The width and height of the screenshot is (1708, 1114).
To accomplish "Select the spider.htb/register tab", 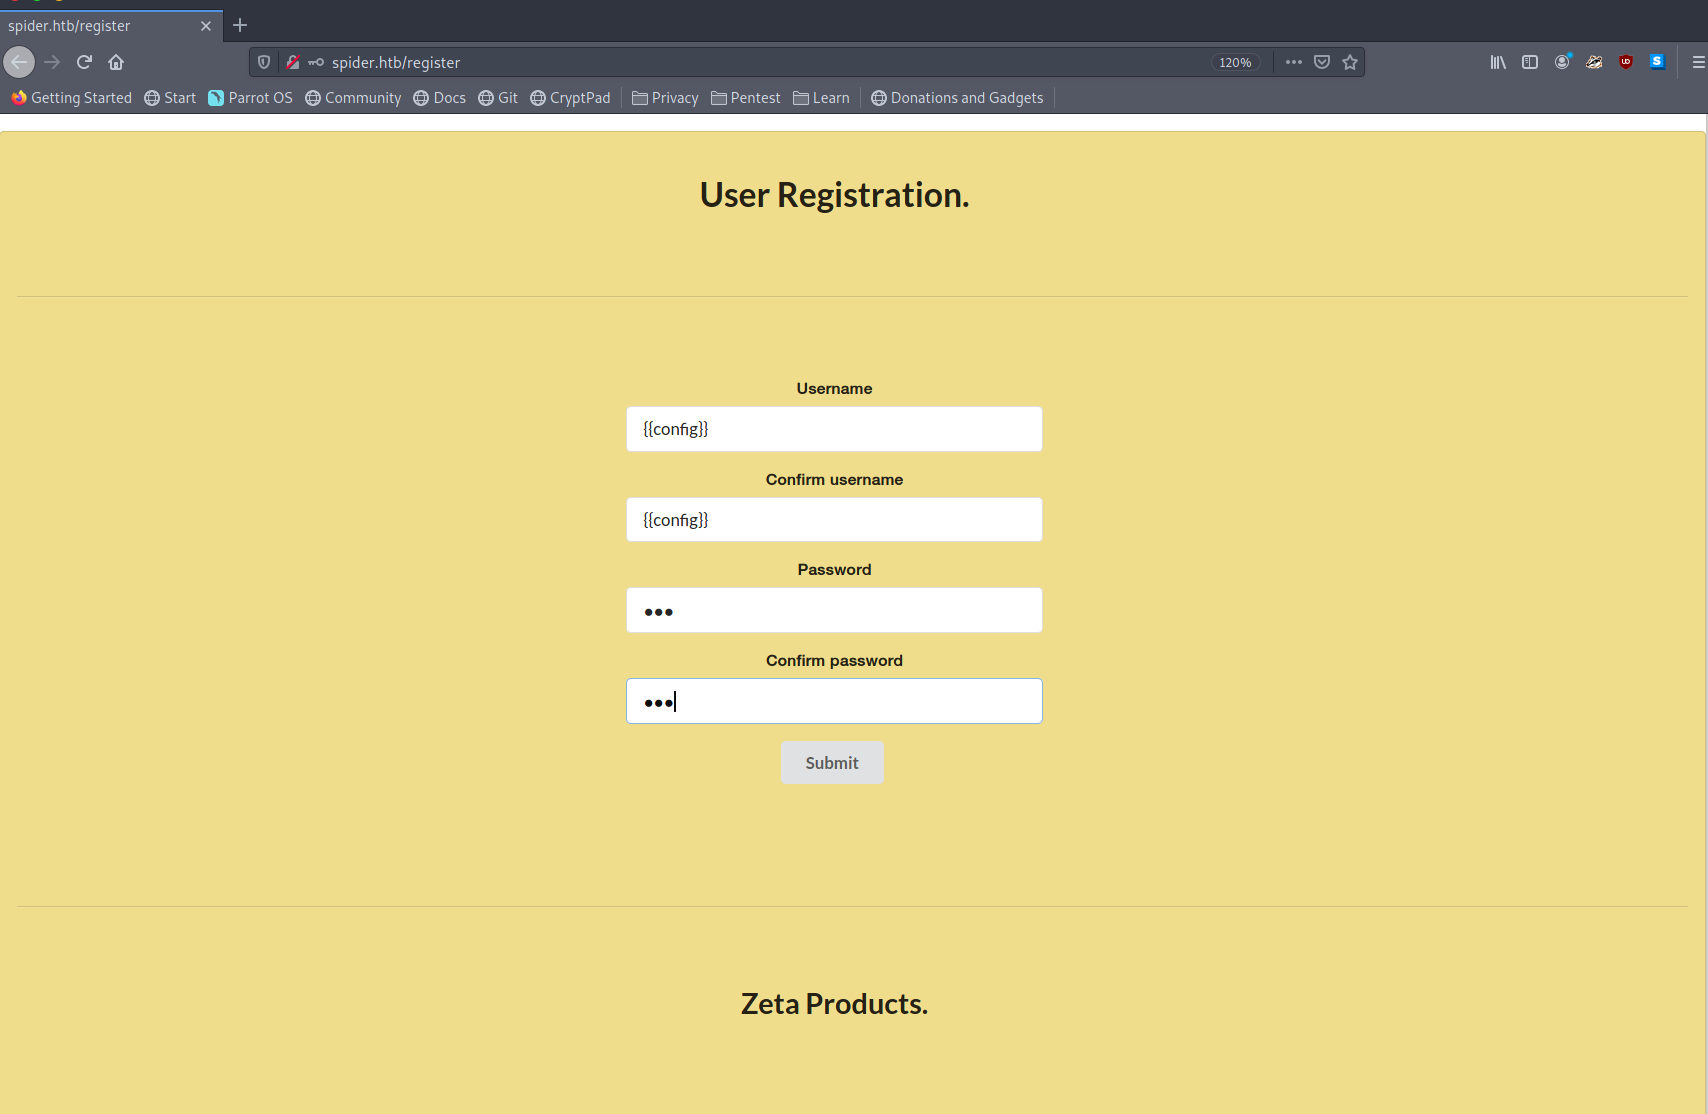I will (x=100, y=26).
